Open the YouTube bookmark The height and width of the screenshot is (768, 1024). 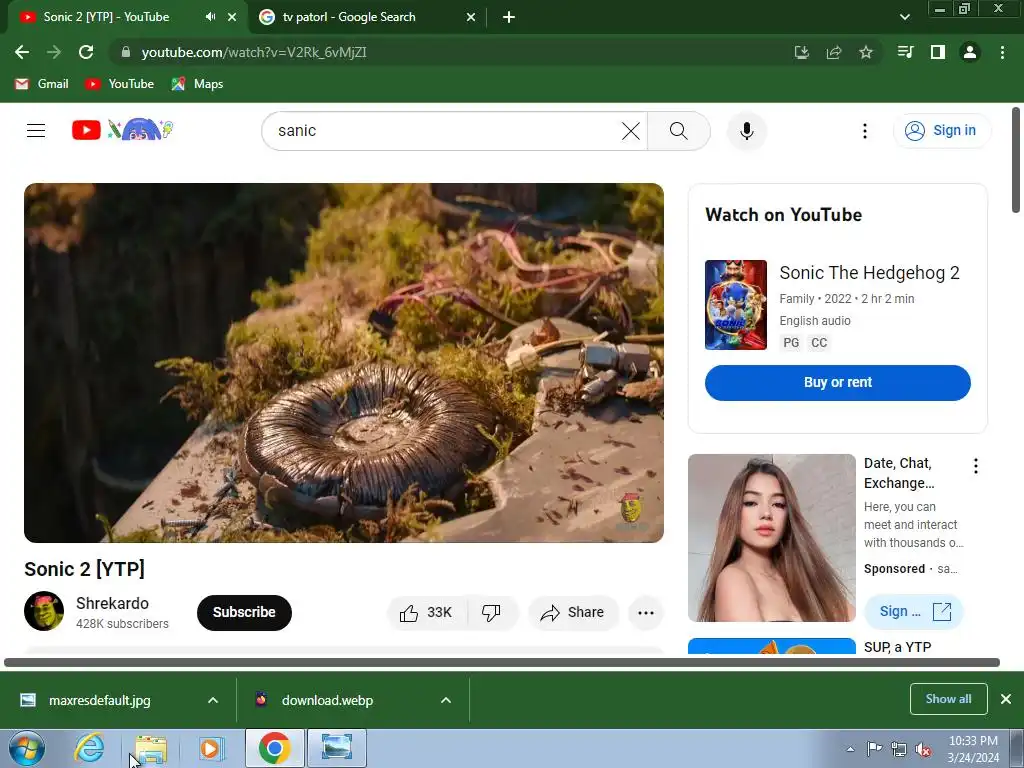click(x=120, y=84)
